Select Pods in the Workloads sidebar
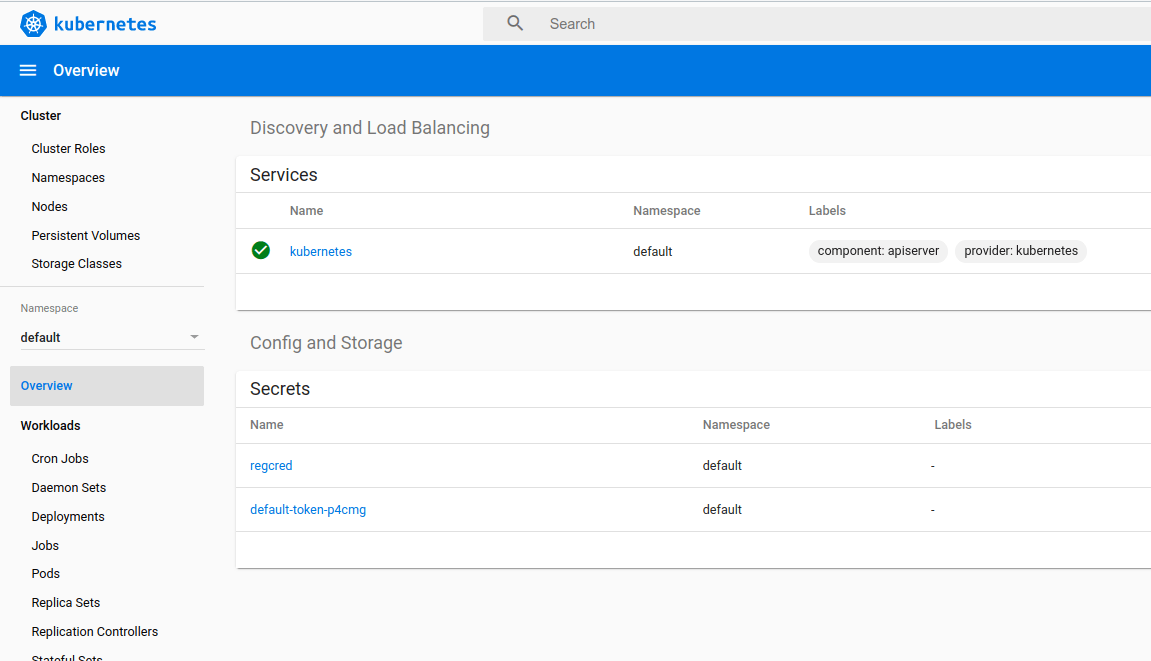1151x661 pixels. point(45,573)
